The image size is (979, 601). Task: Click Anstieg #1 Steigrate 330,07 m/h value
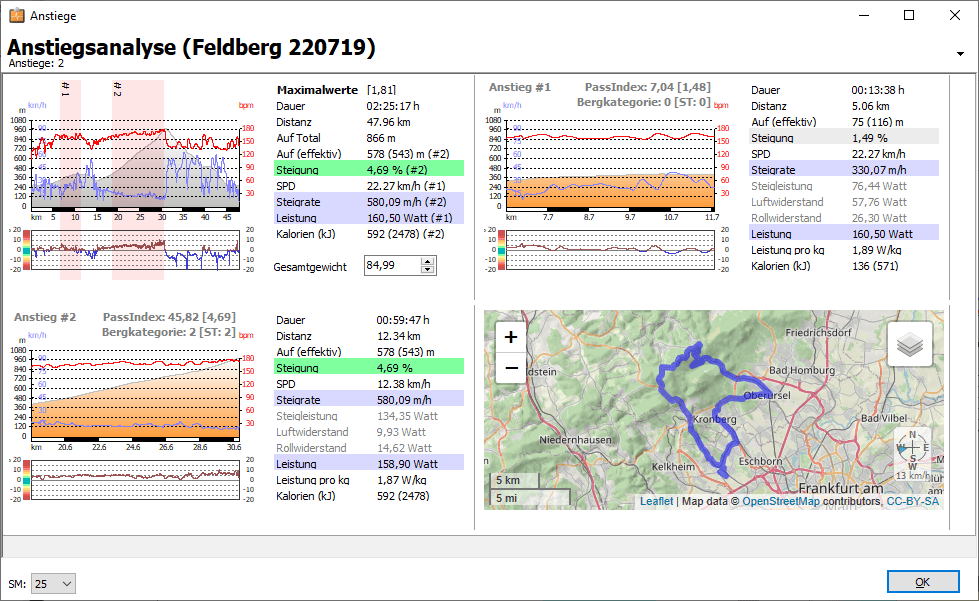[879, 170]
